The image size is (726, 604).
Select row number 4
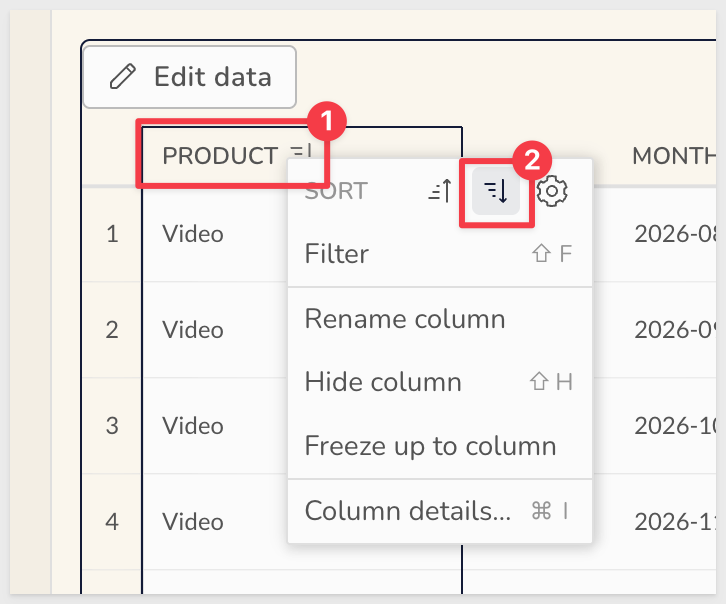pos(112,522)
